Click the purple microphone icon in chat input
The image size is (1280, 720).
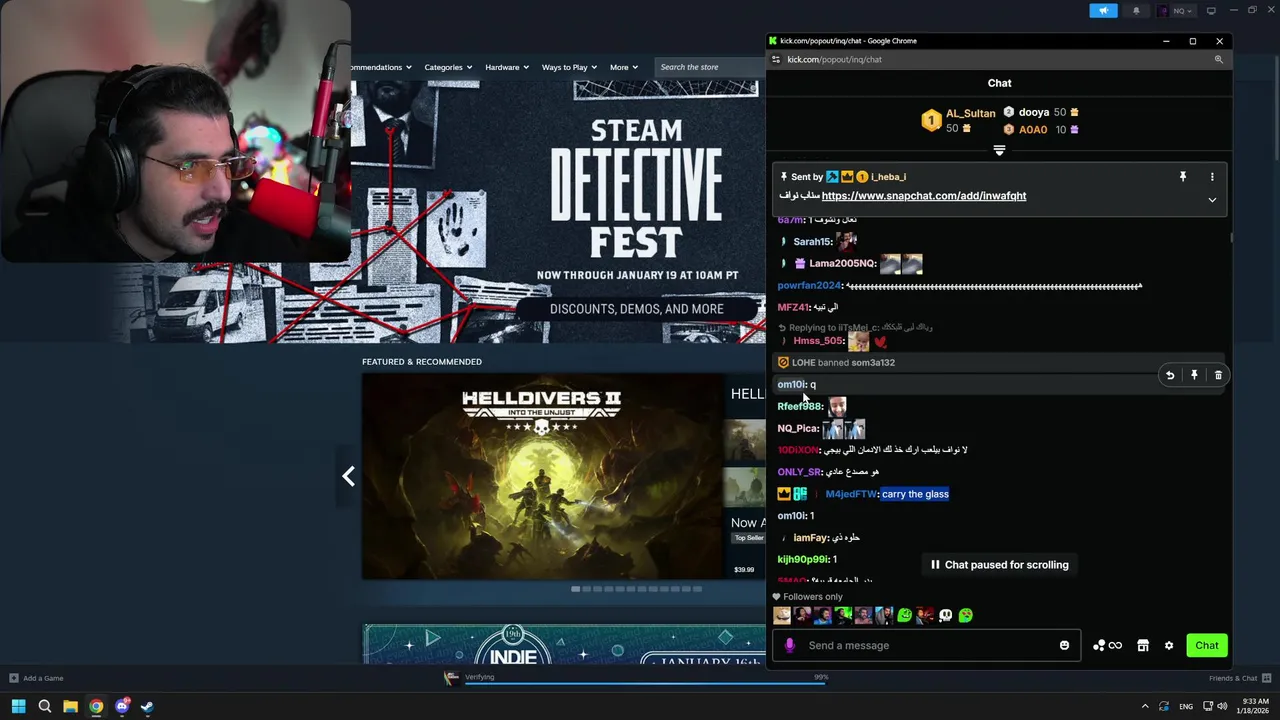coord(789,645)
